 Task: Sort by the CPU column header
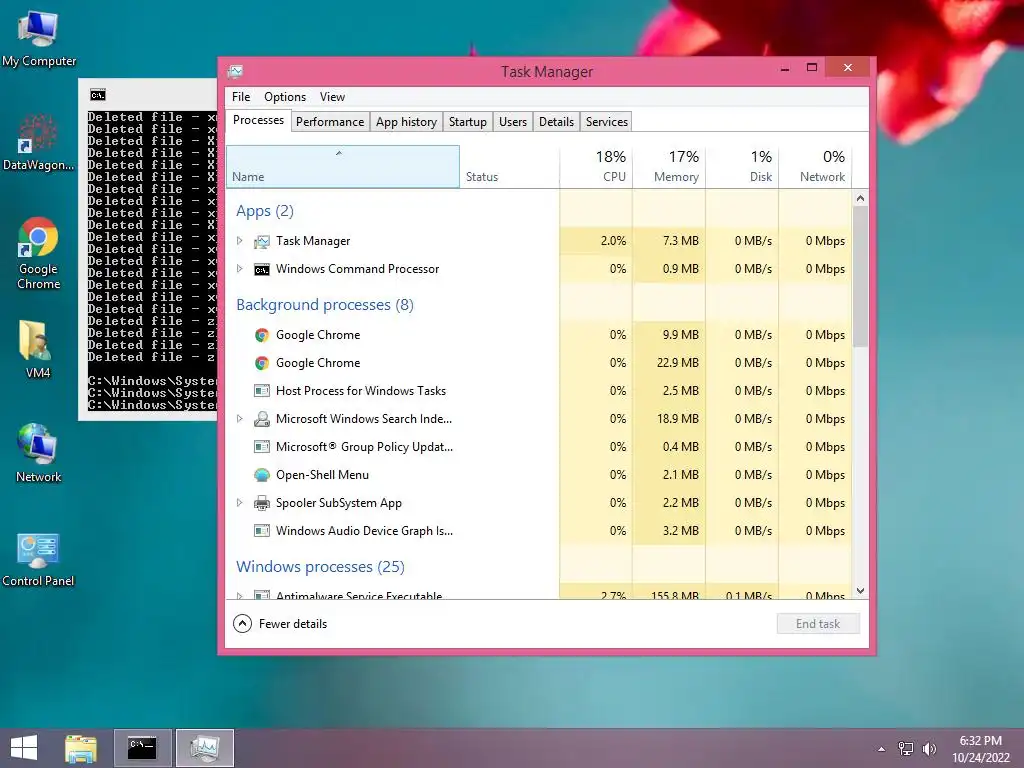[x=596, y=167]
